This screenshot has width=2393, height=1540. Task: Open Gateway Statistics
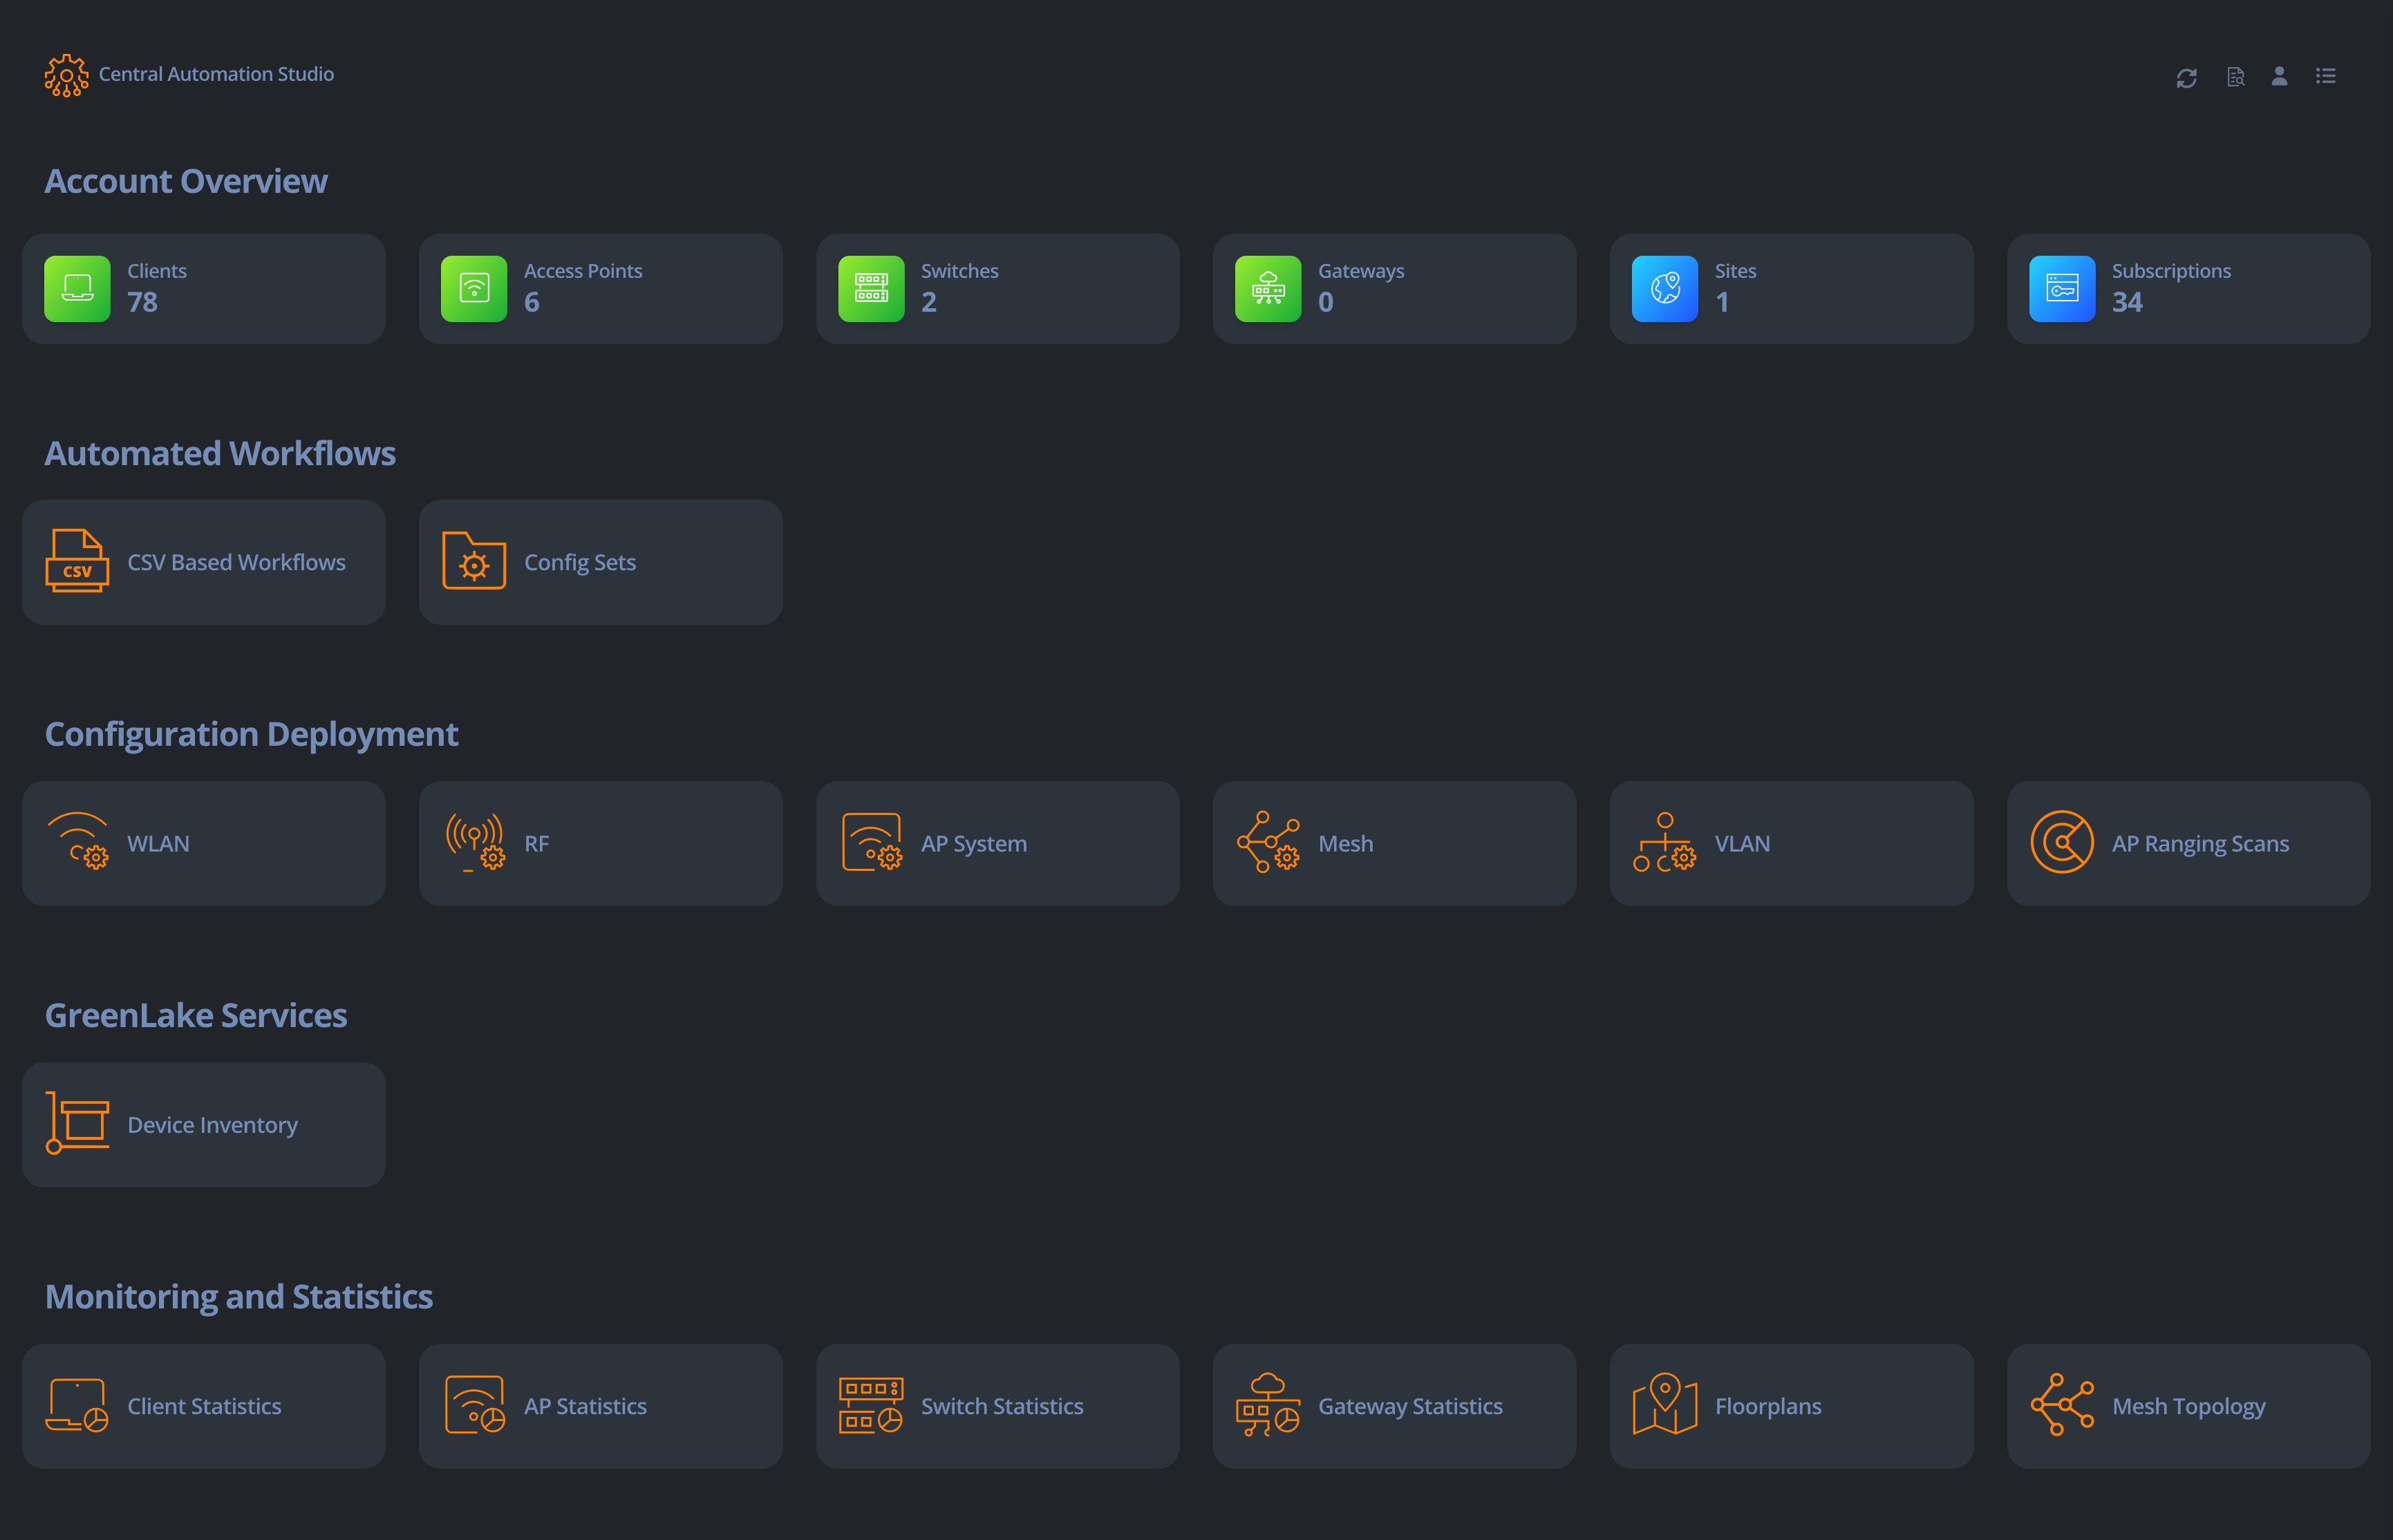(x=1394, y=1406)
